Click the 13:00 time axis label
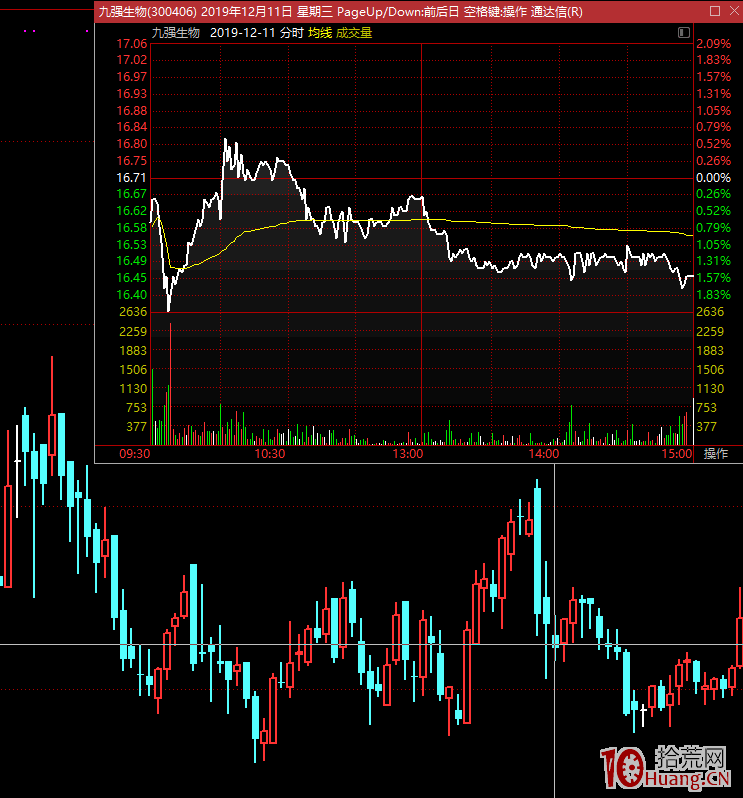This screenshot has height=798, width=743. tap(408, 453)
